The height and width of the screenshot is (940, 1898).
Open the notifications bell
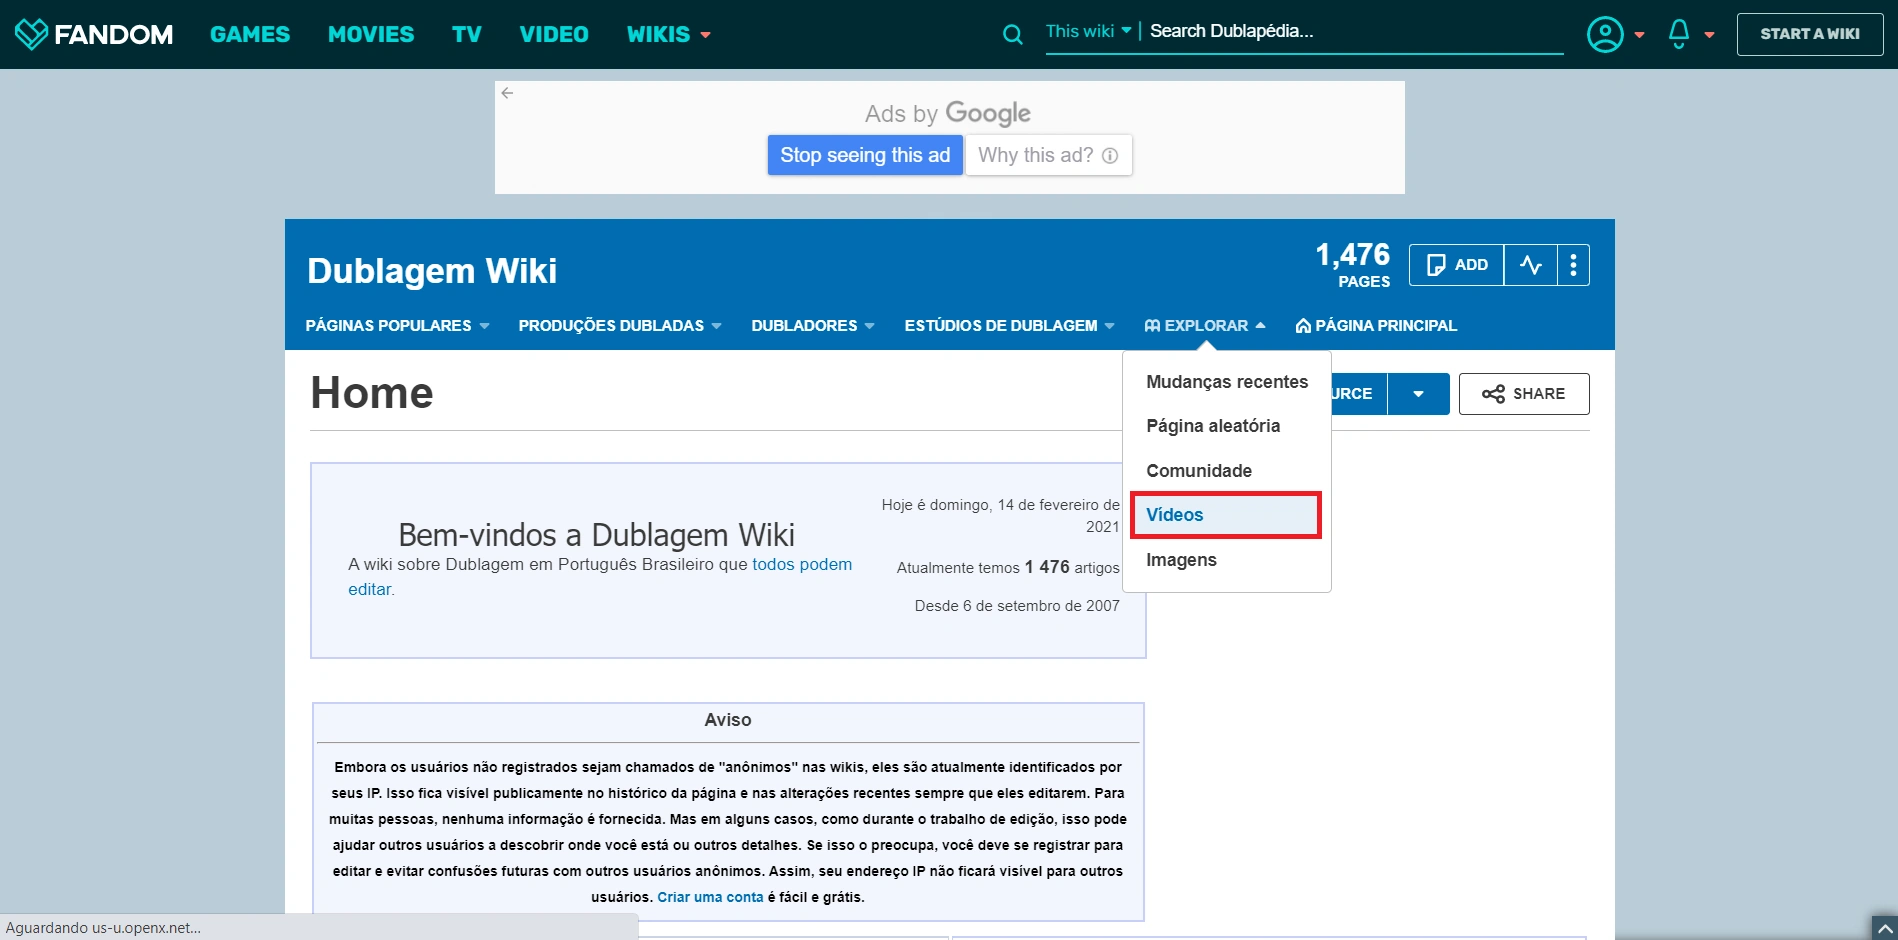1679,34
